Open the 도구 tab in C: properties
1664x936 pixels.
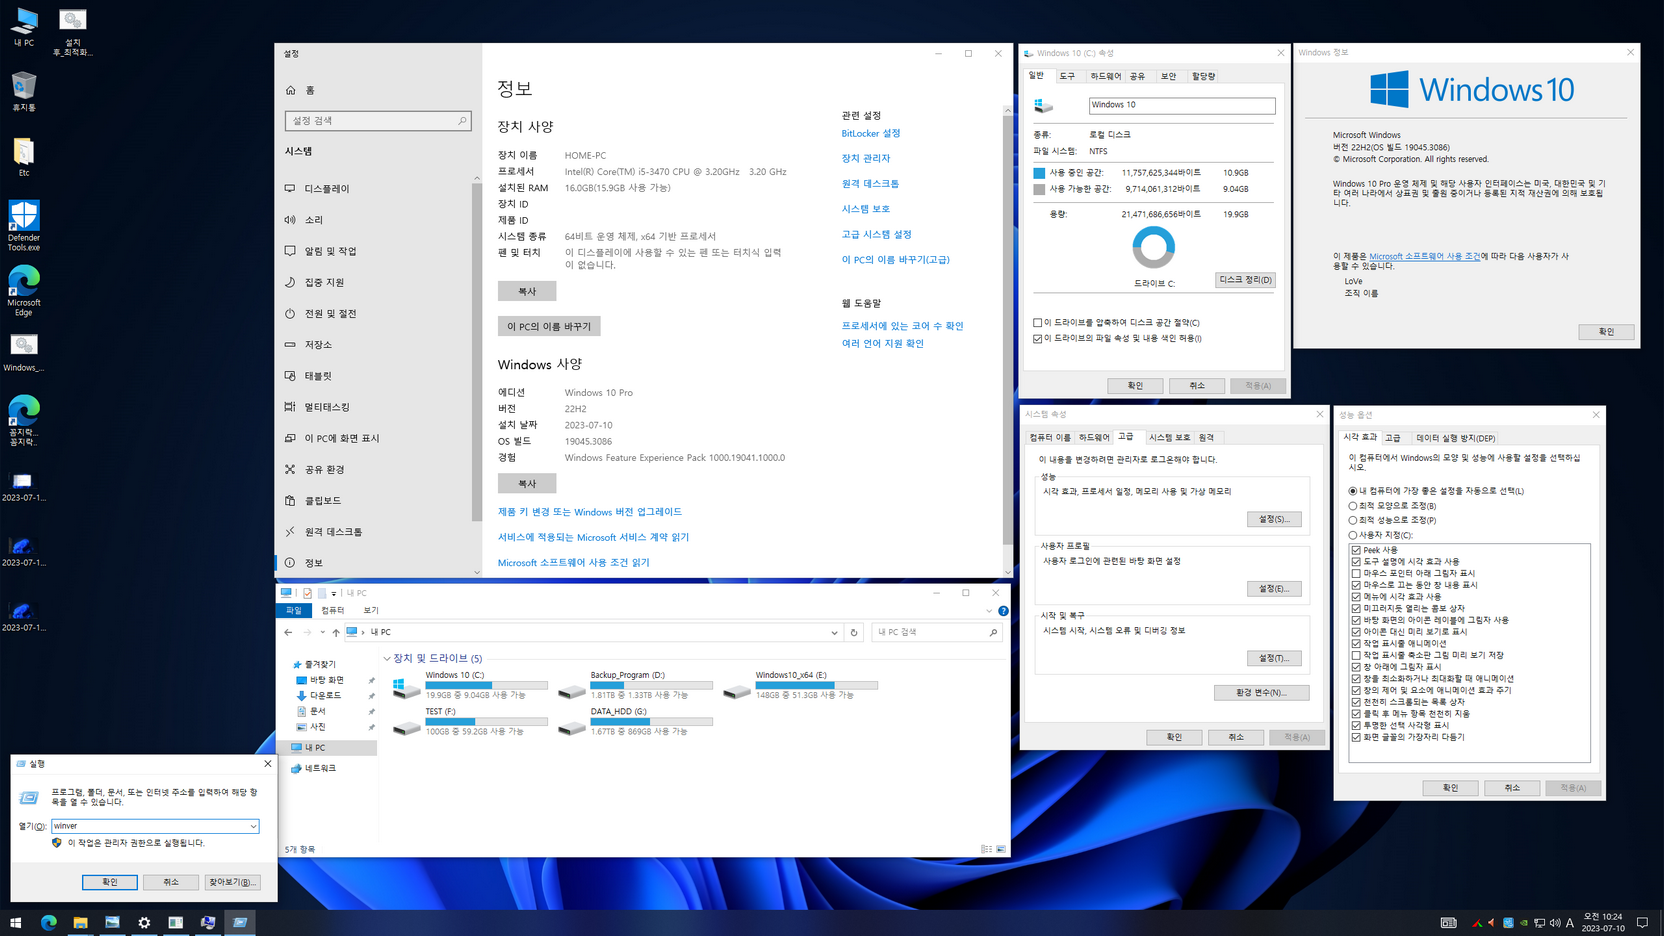1067,76
